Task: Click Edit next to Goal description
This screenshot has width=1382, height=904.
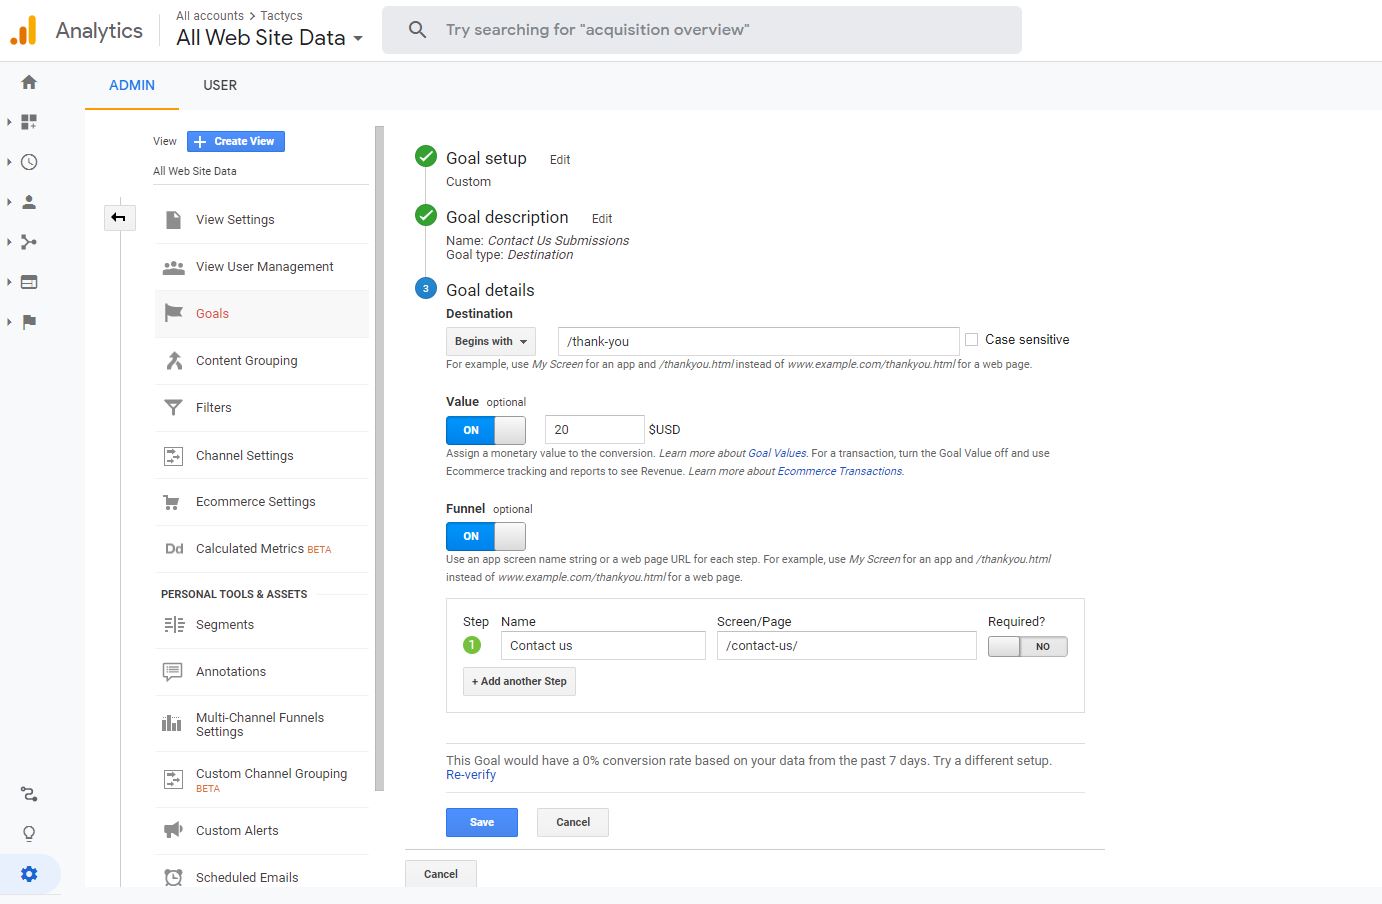Action: click(x=602, y=219)
